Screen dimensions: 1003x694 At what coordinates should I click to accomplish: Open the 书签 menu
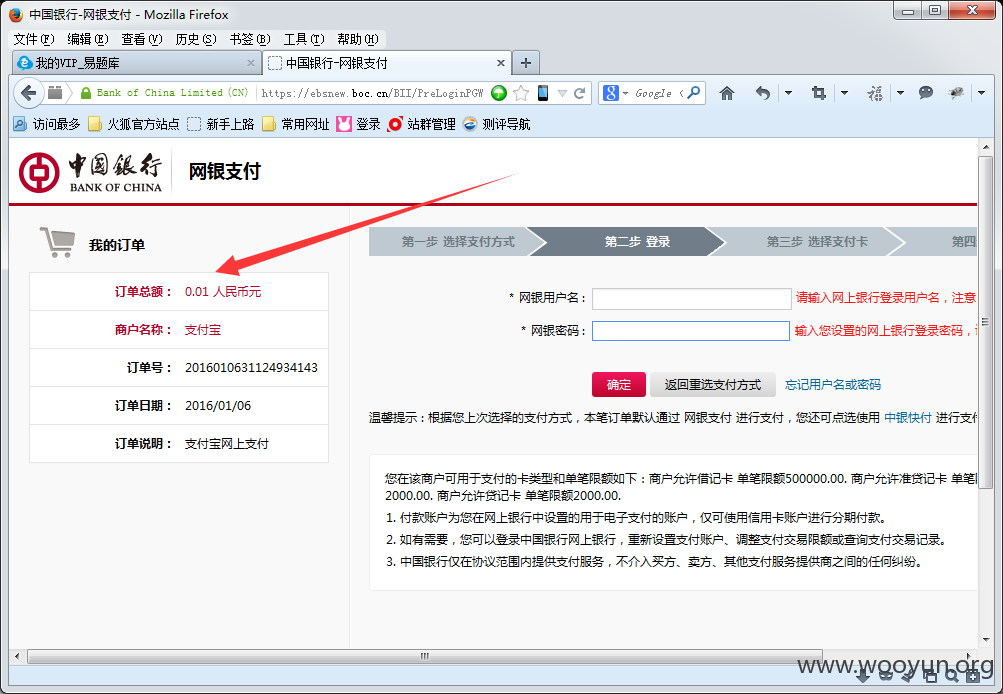click(x=250, y=39)
